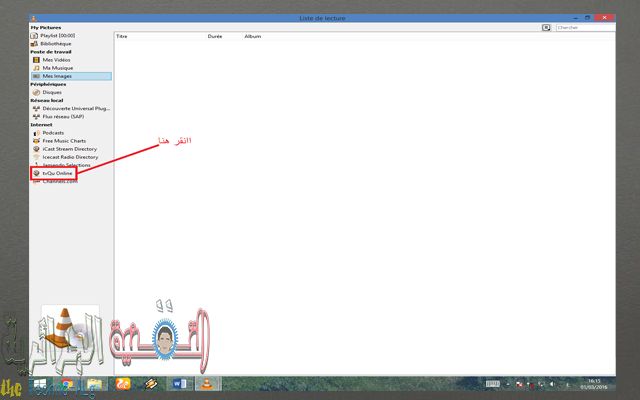Viewport: 640px width, 400px height.
Task: Click the Flux réseau (SAP) icon
Action: [35, 116]
